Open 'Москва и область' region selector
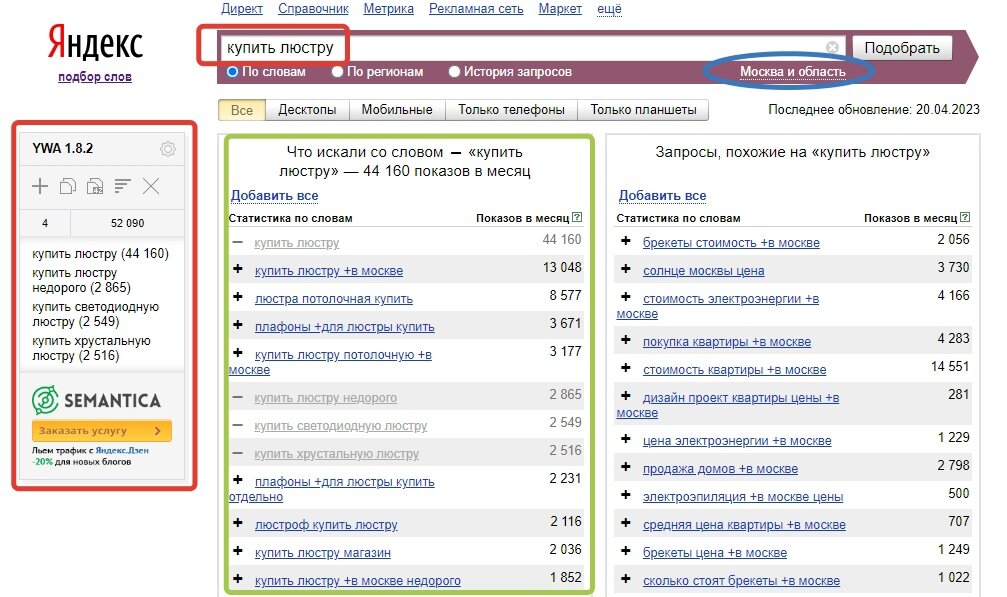This screenshot has width=1007, height=597. pyautogui.click(x=792, y=72)
